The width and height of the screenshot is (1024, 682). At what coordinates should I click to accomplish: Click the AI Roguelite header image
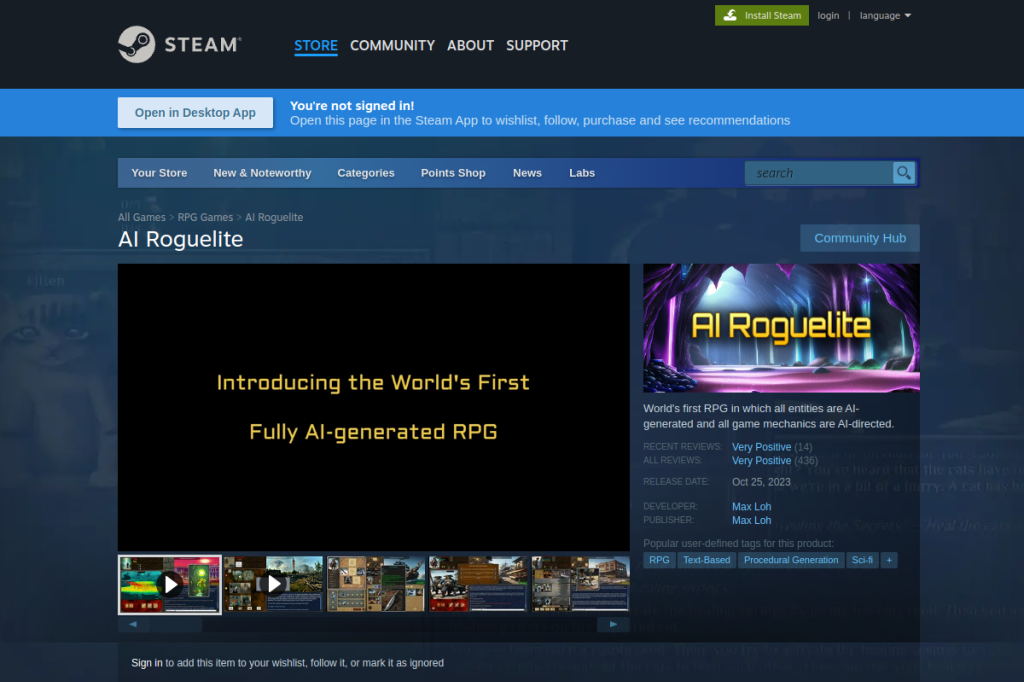point(781,328)
